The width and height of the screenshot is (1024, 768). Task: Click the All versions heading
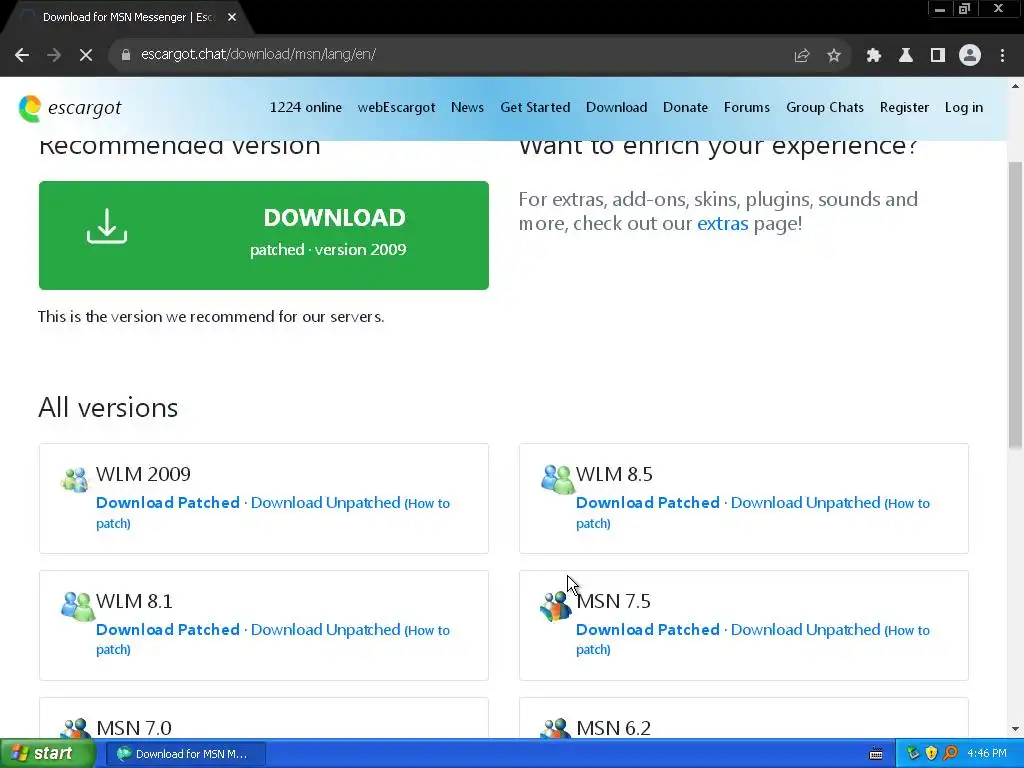[108, 408]
